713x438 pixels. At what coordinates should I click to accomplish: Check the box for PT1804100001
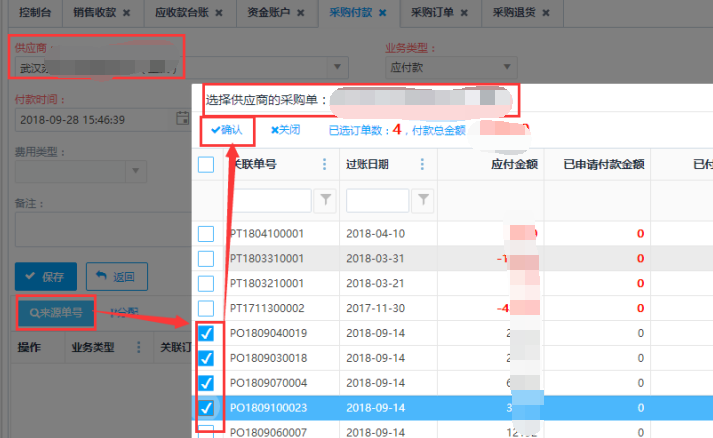206,234
